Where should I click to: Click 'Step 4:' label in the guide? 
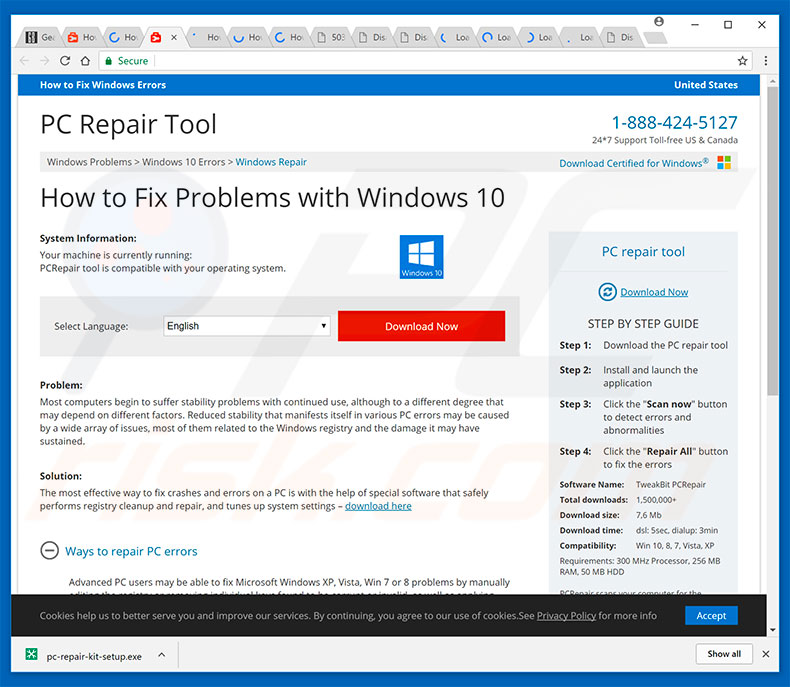575,452
